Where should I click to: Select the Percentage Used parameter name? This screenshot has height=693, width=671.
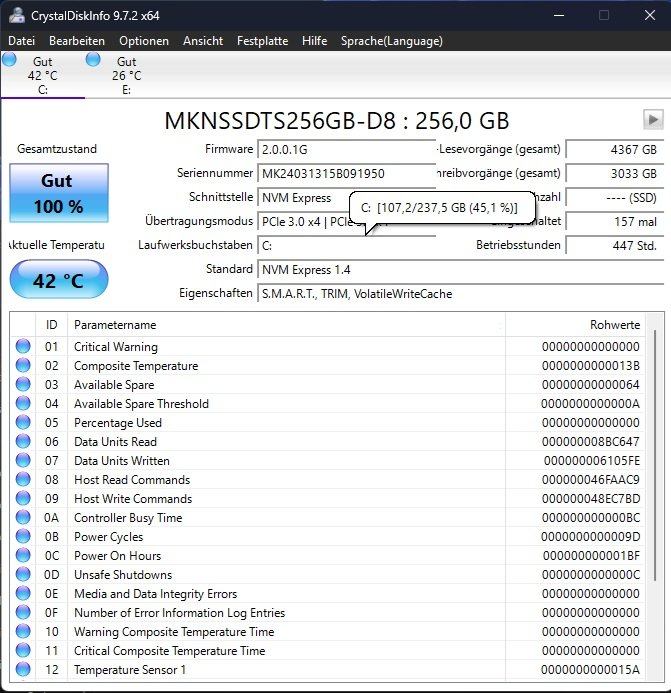[118, 423]
